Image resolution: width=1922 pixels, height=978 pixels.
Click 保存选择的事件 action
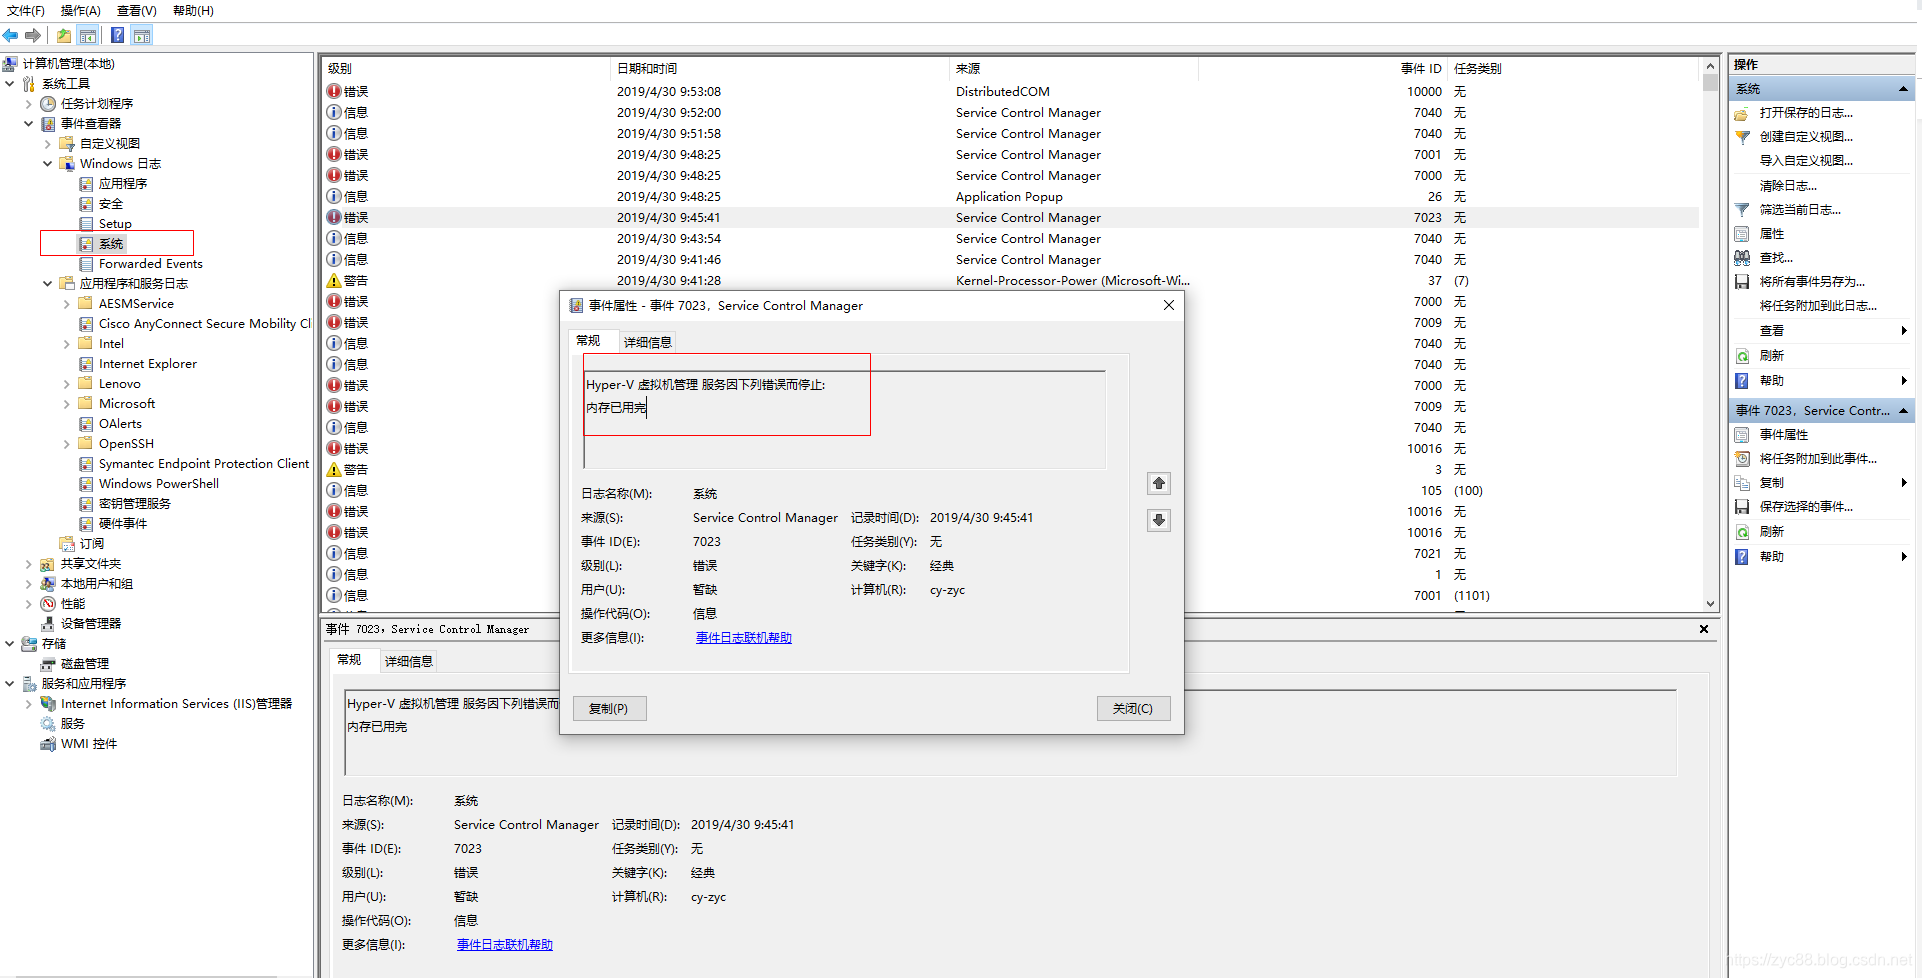(1806, 507)
